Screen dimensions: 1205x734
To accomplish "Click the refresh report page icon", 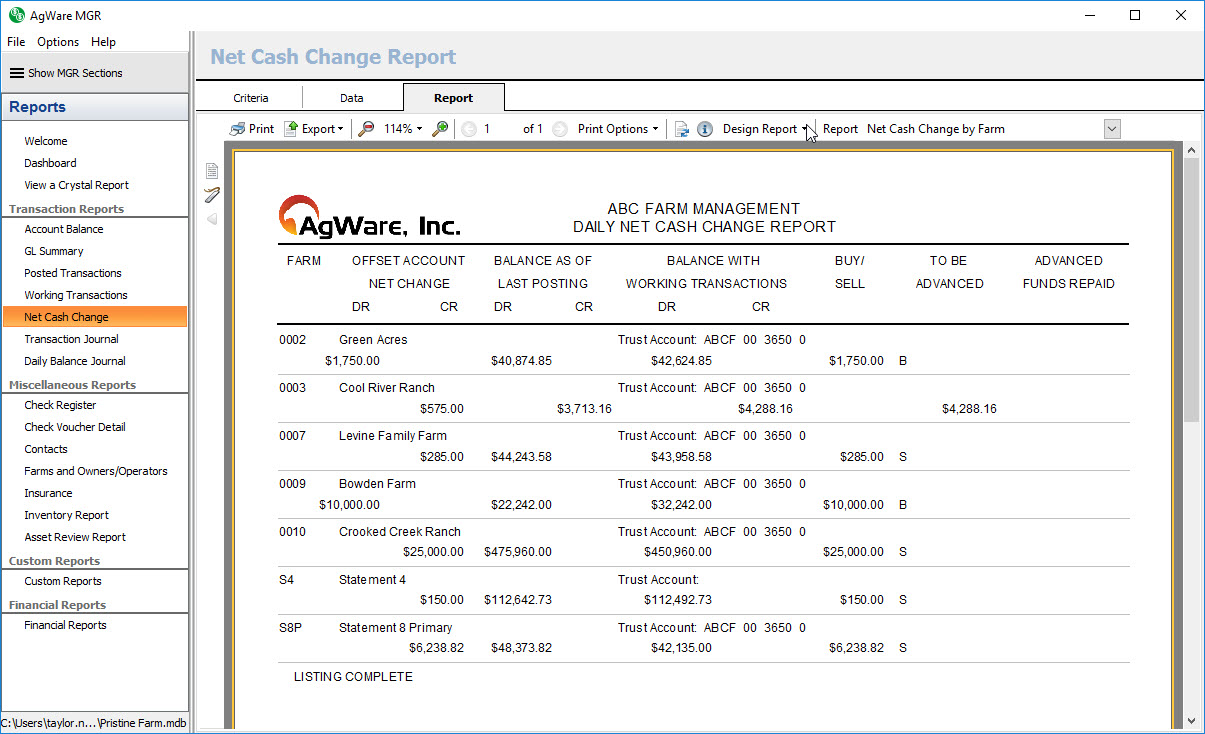I will (682, 129).
